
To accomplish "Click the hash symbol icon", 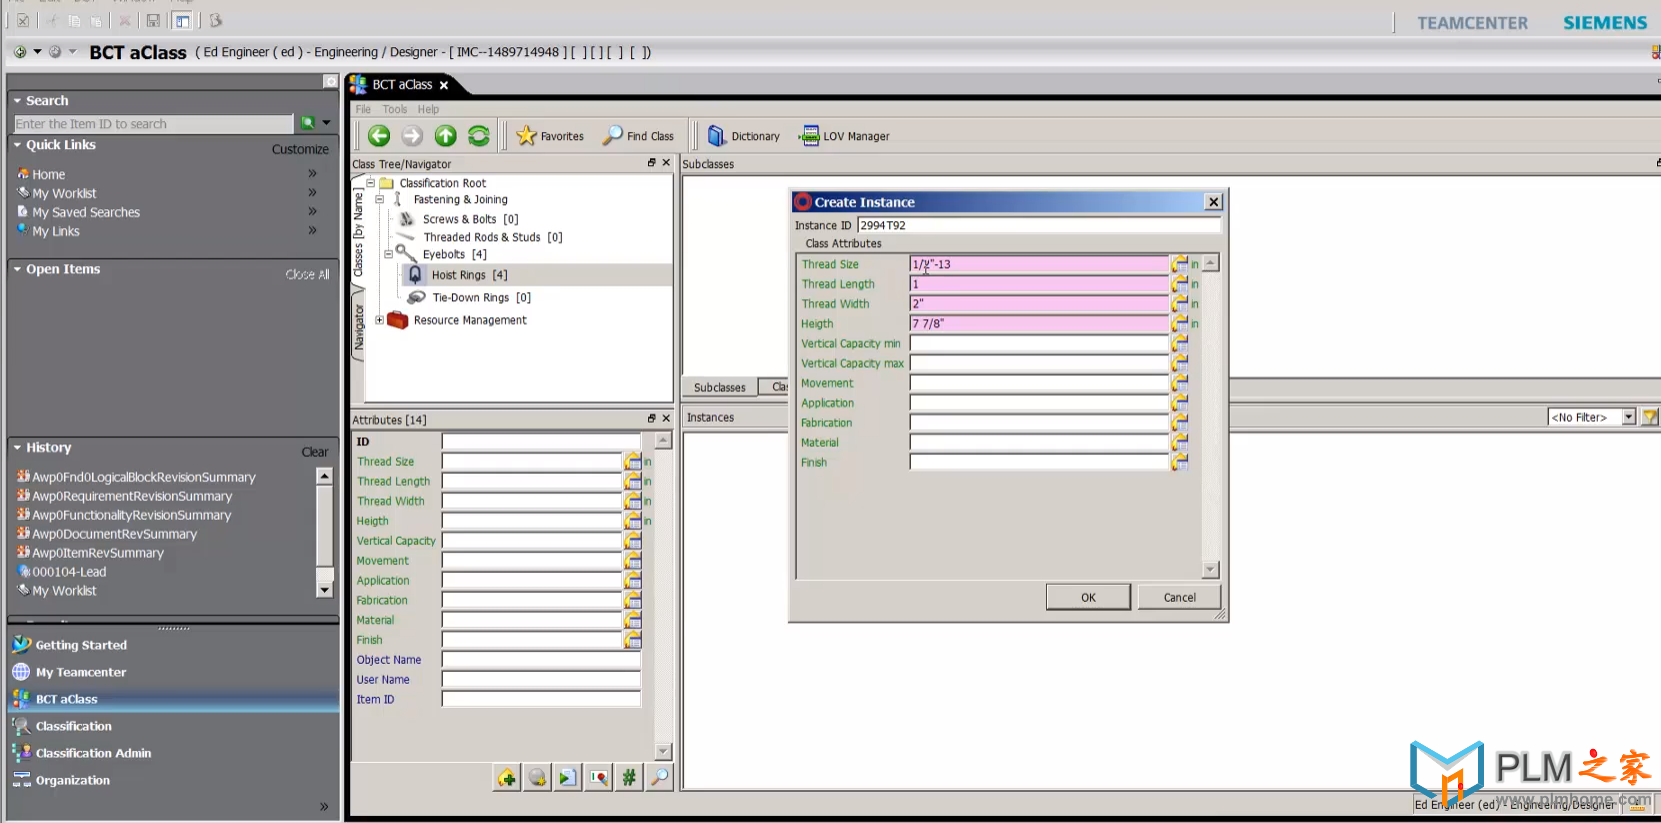I will click(x=629, y=777).
